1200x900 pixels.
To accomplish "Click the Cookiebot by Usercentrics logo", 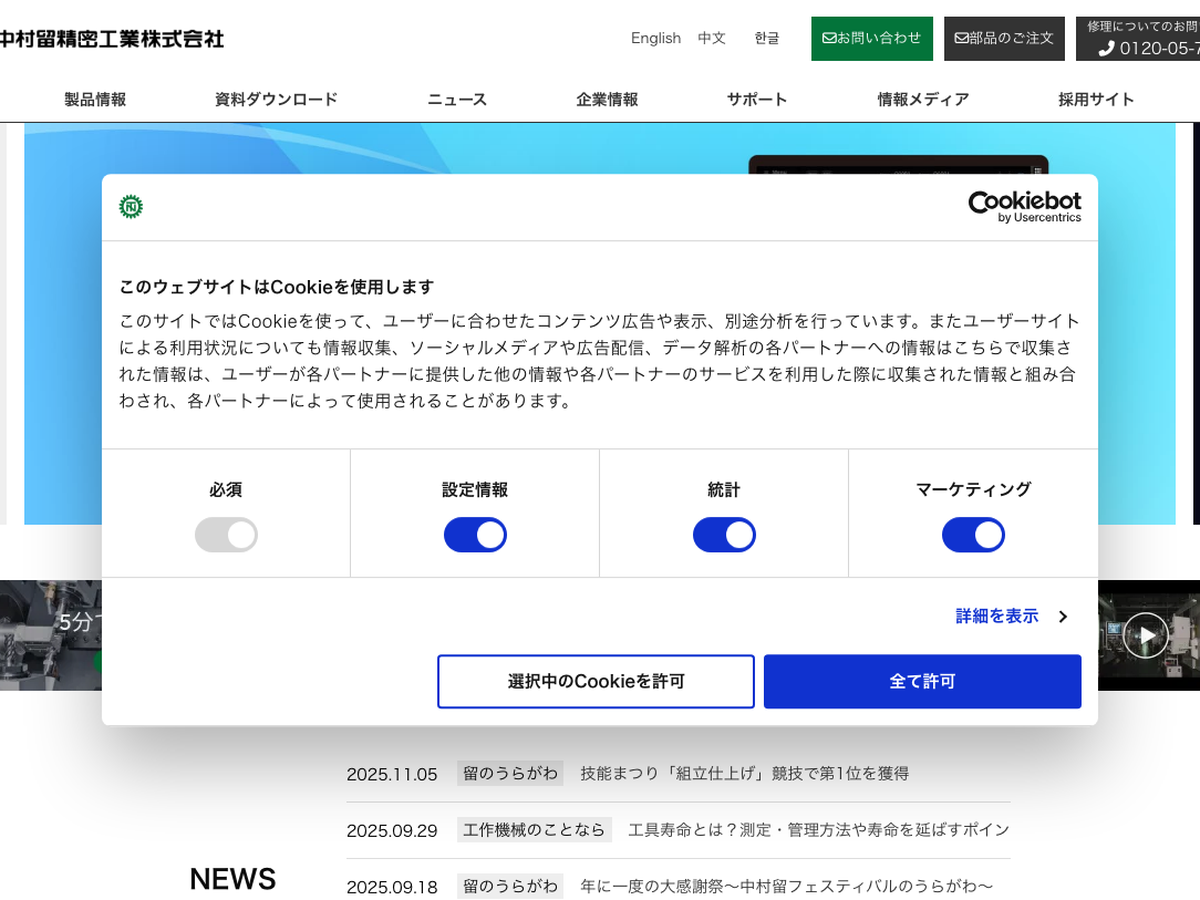I will click(1024, 207).
